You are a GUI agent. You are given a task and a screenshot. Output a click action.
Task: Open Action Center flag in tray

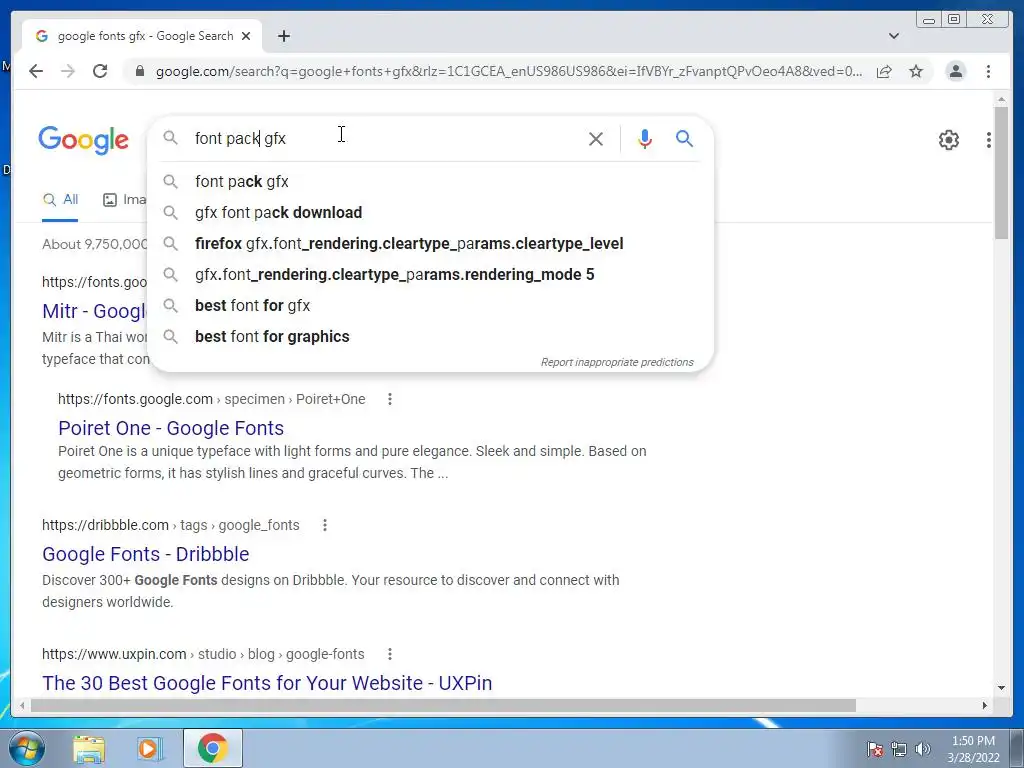[x=874, y=749]
